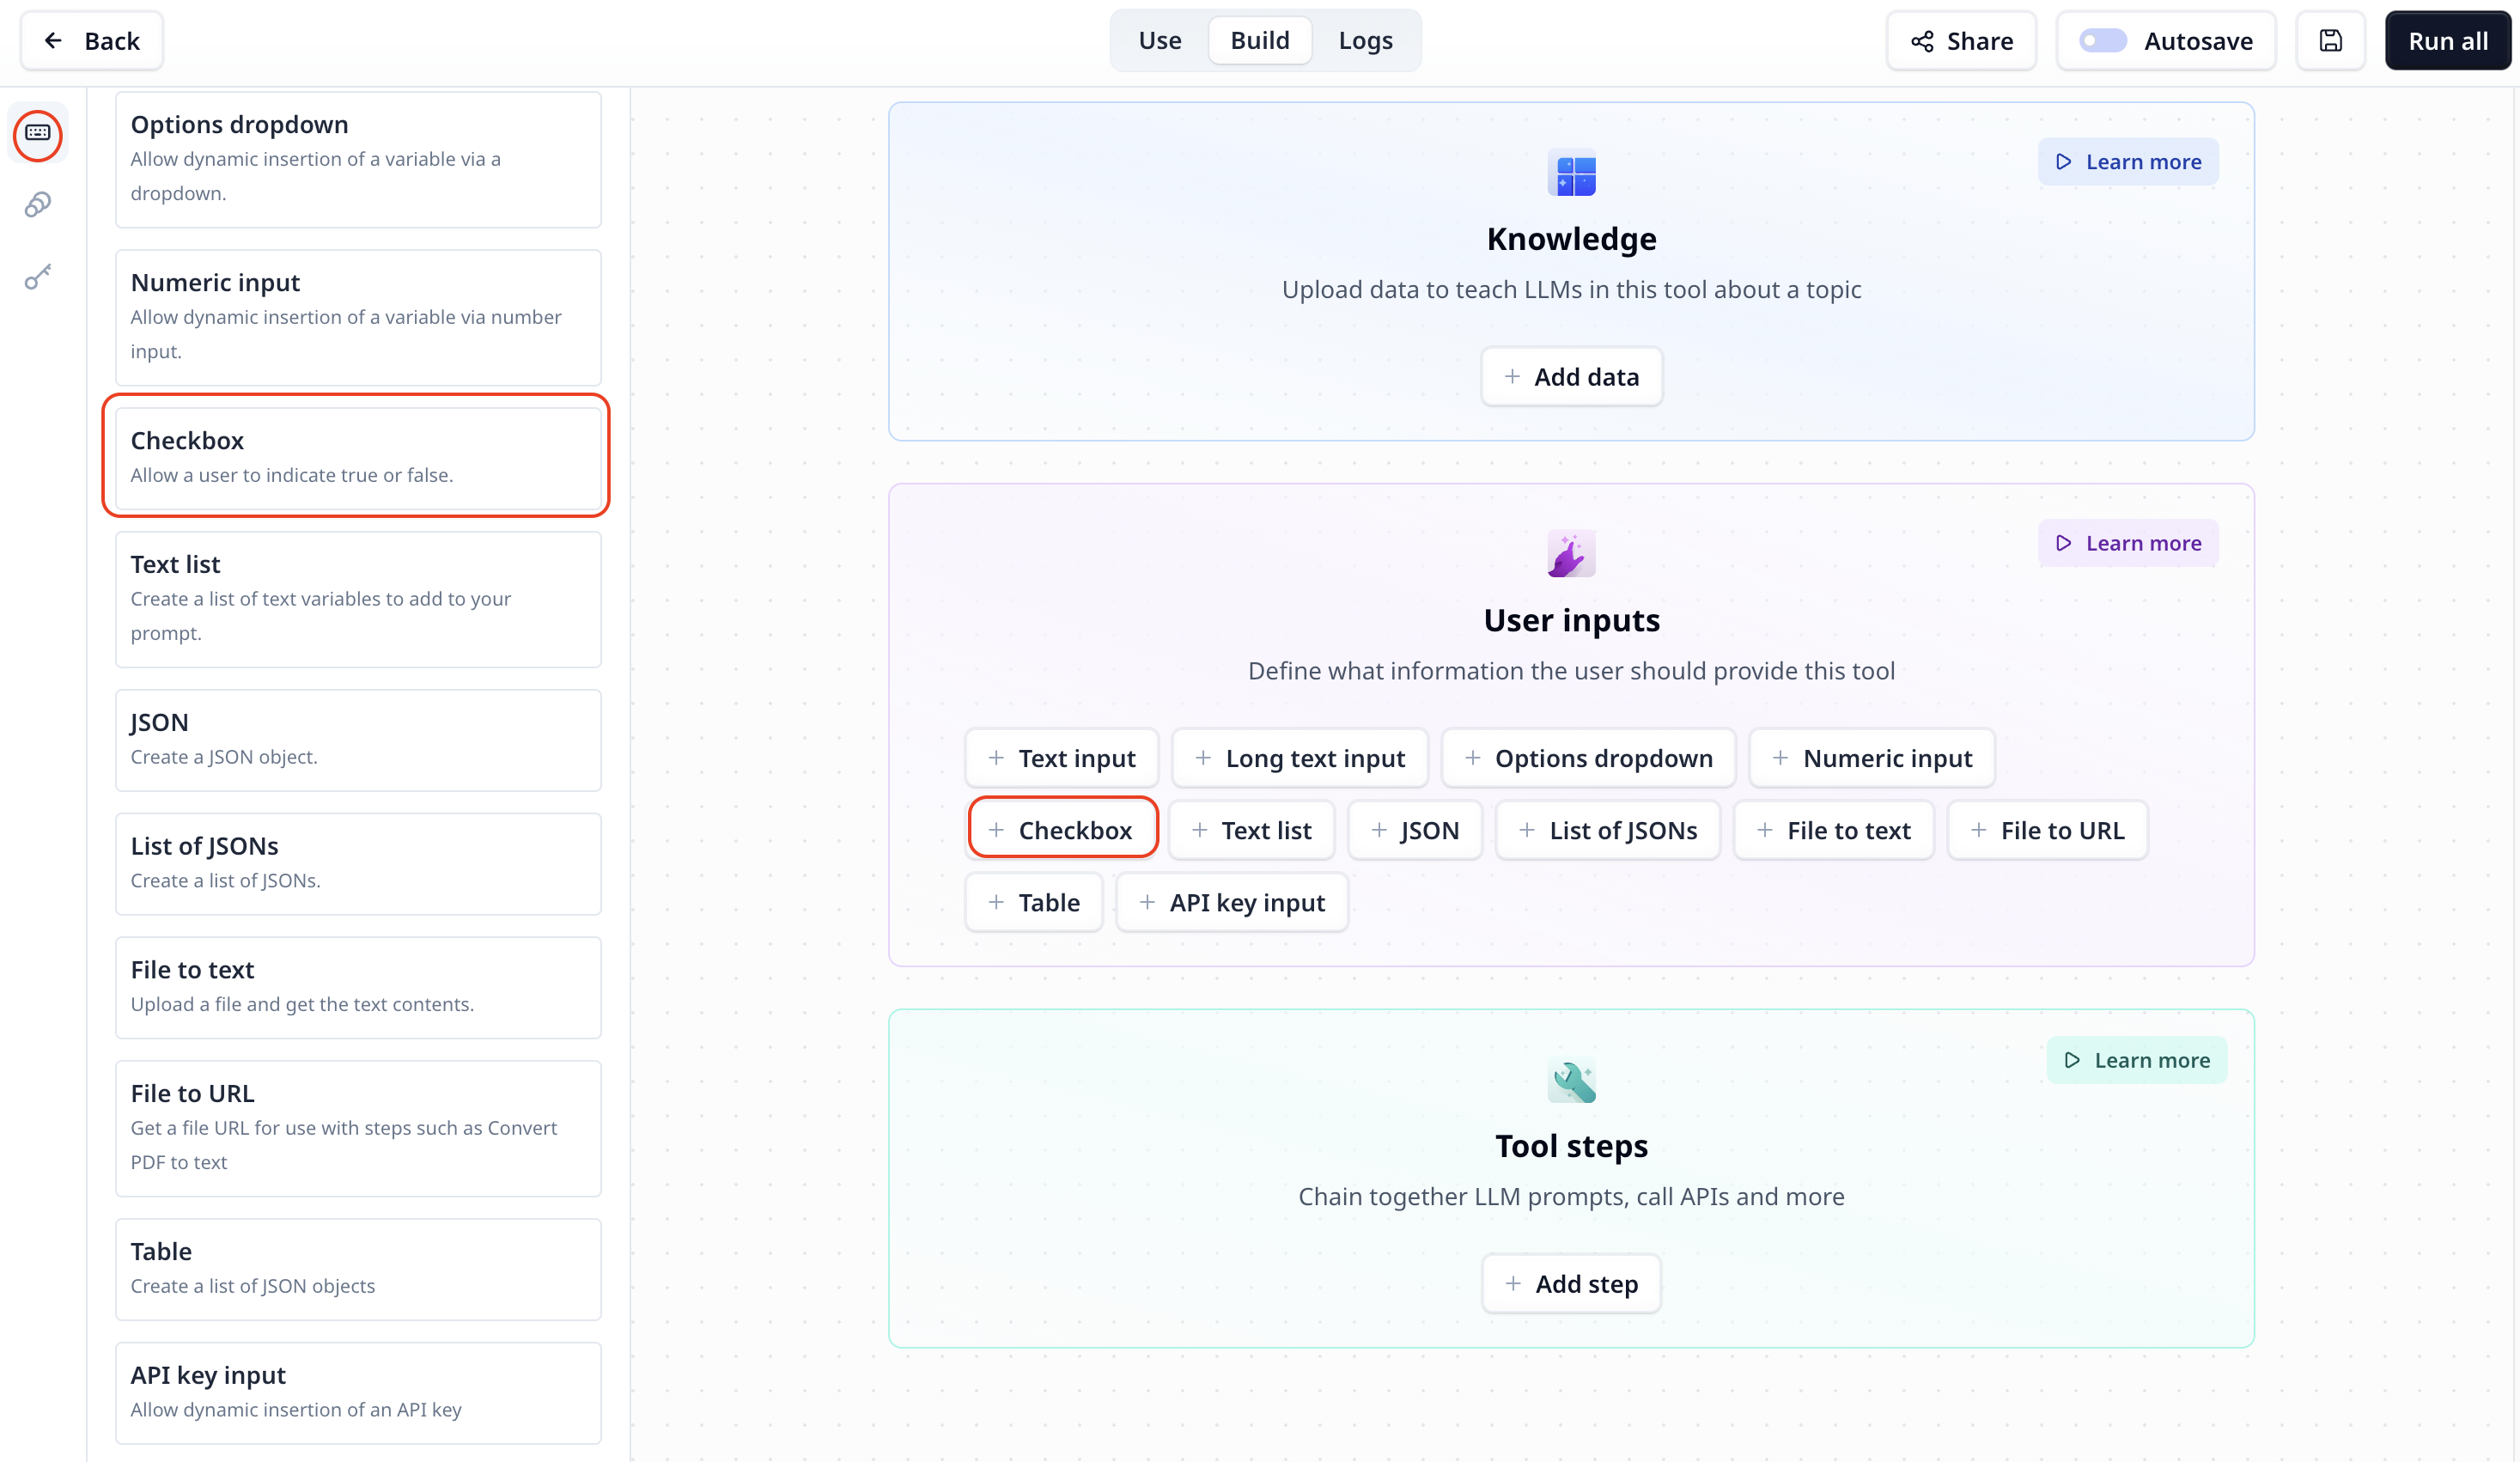This screenshot has height=1462, width=2520.
Task: Click the Add data button
Action: point(1572,376)
